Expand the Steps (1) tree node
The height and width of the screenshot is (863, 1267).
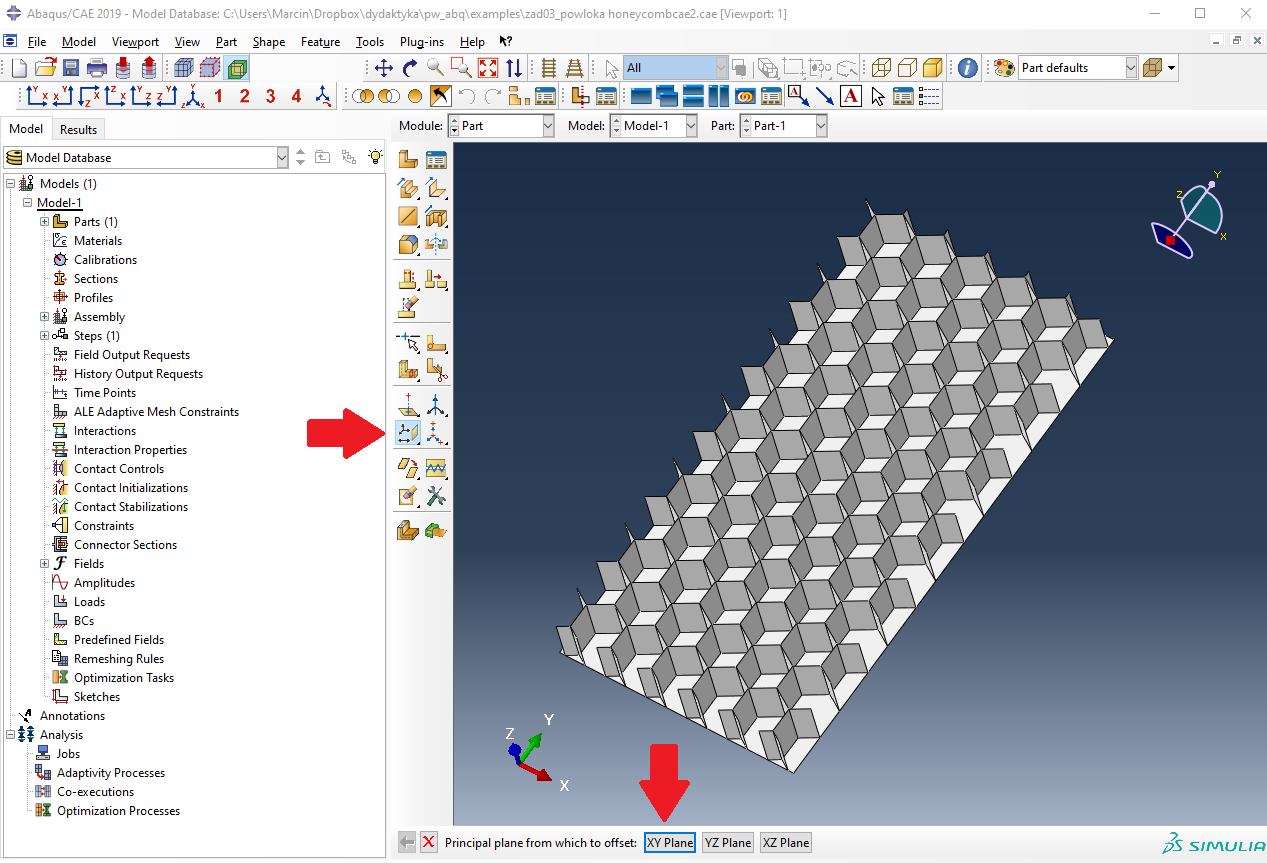pos(44,336)
